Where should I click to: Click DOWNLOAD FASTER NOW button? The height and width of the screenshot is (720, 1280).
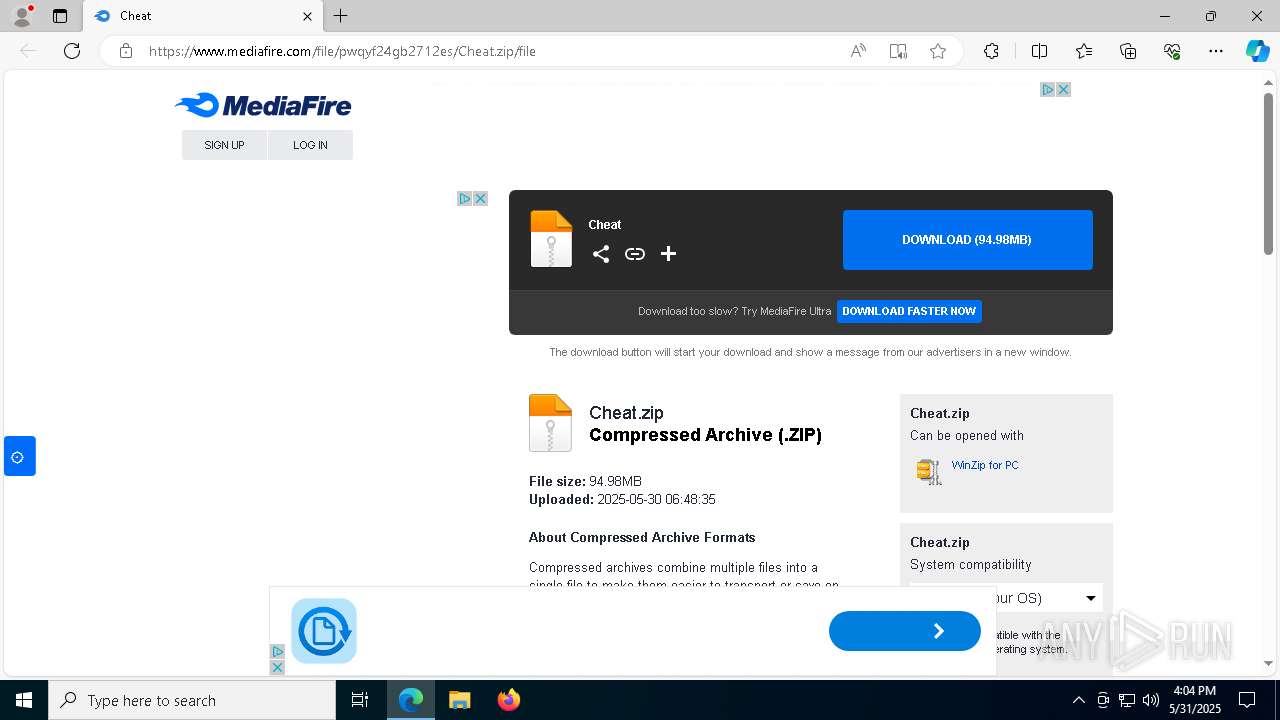tap(909, 311)
